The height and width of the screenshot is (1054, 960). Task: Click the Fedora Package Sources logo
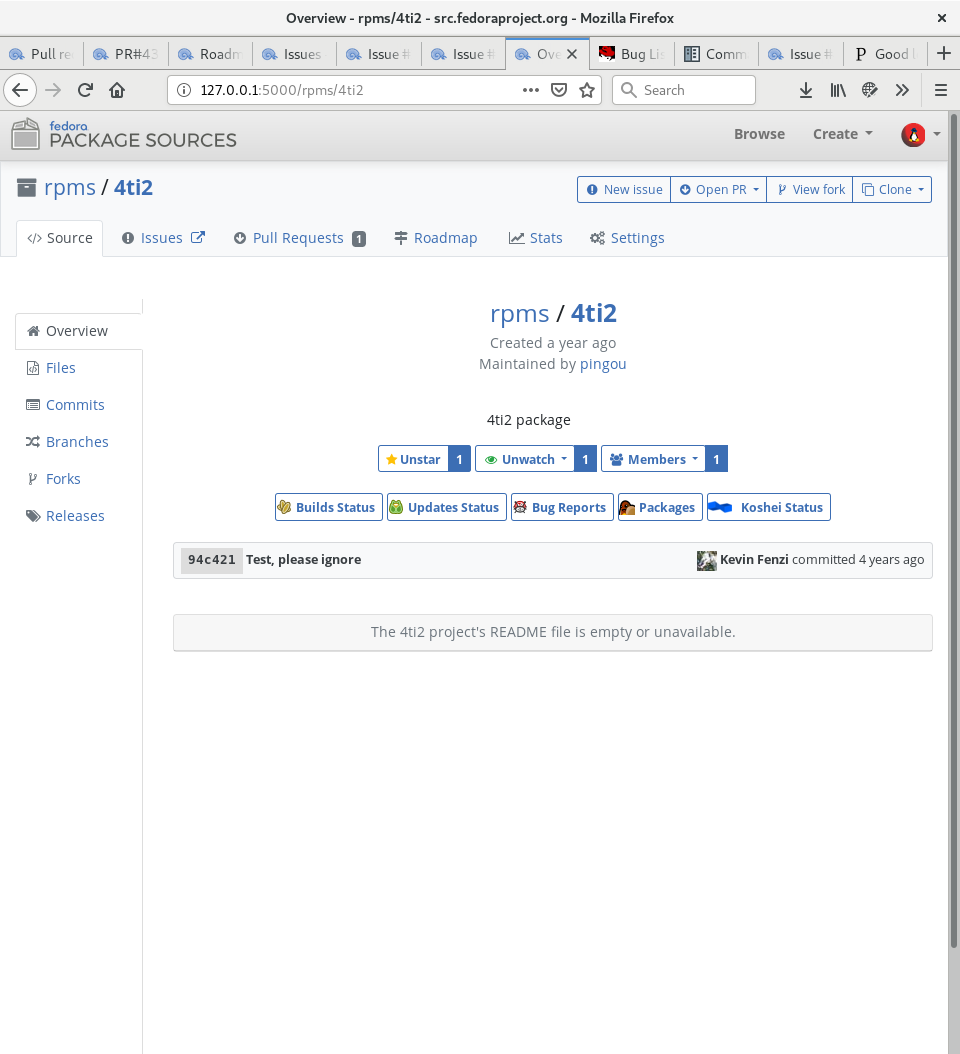[x=124, y=134]
